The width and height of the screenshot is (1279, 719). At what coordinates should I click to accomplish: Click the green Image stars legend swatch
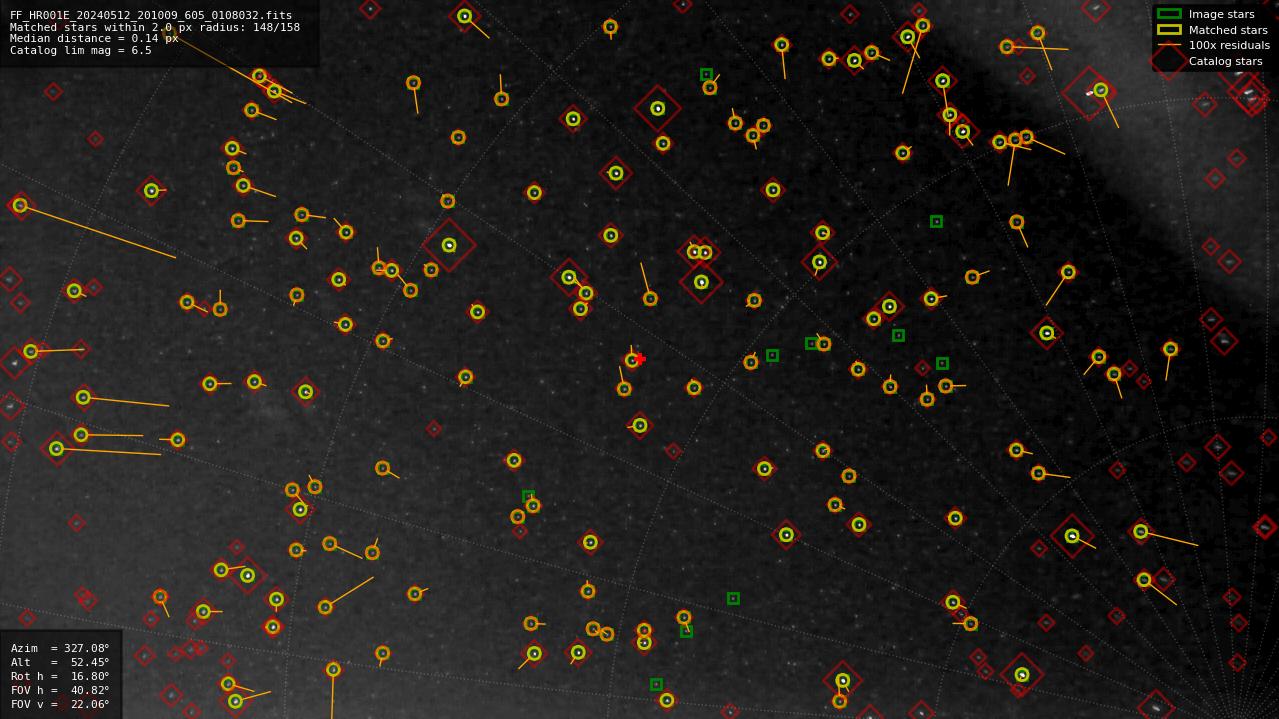point(1169,14)
